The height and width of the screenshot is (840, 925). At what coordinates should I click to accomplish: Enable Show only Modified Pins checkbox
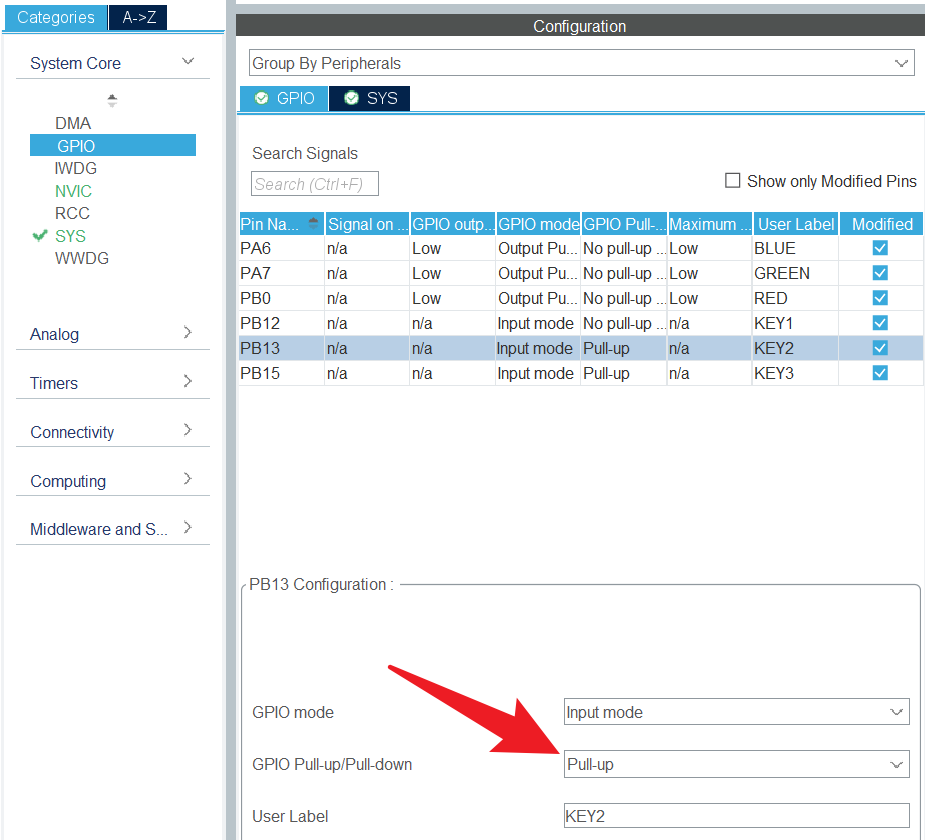tap(733, 181)
